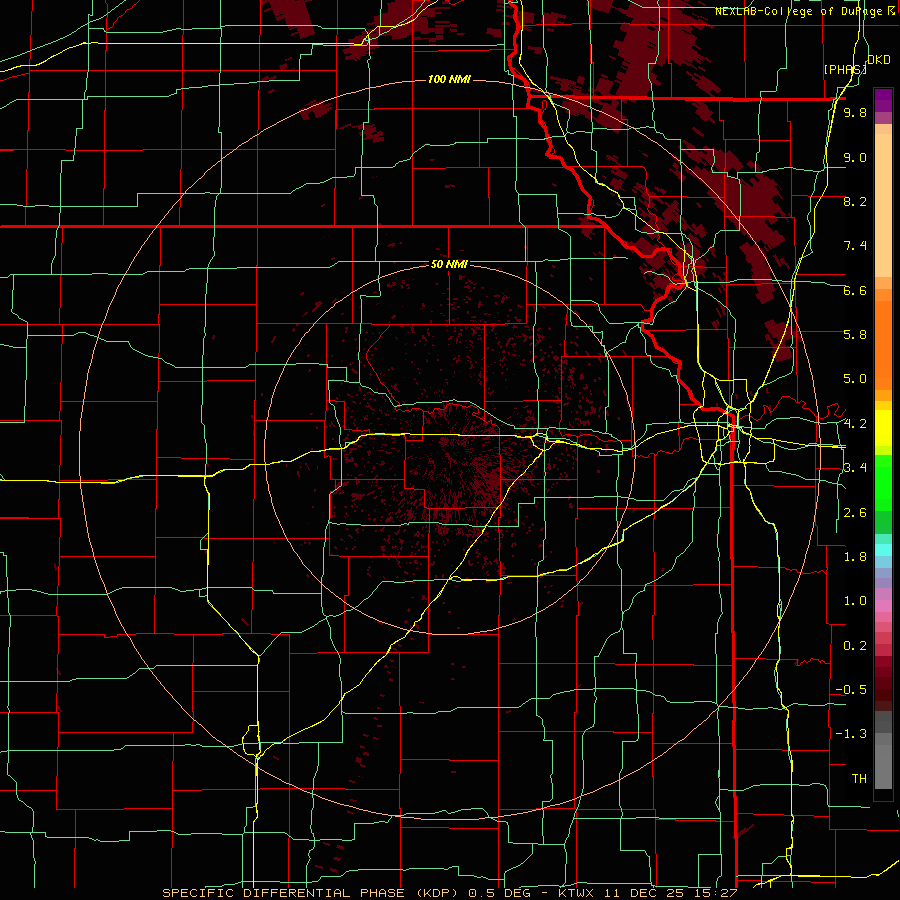Click the 5.0 legend scale value
The image size is (900, 900).
click(x=855, y=379)
